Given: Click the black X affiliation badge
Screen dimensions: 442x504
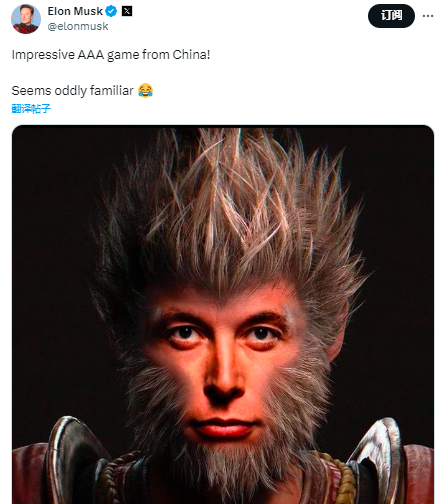Looking at the screenshot, I should pos(127,11).
